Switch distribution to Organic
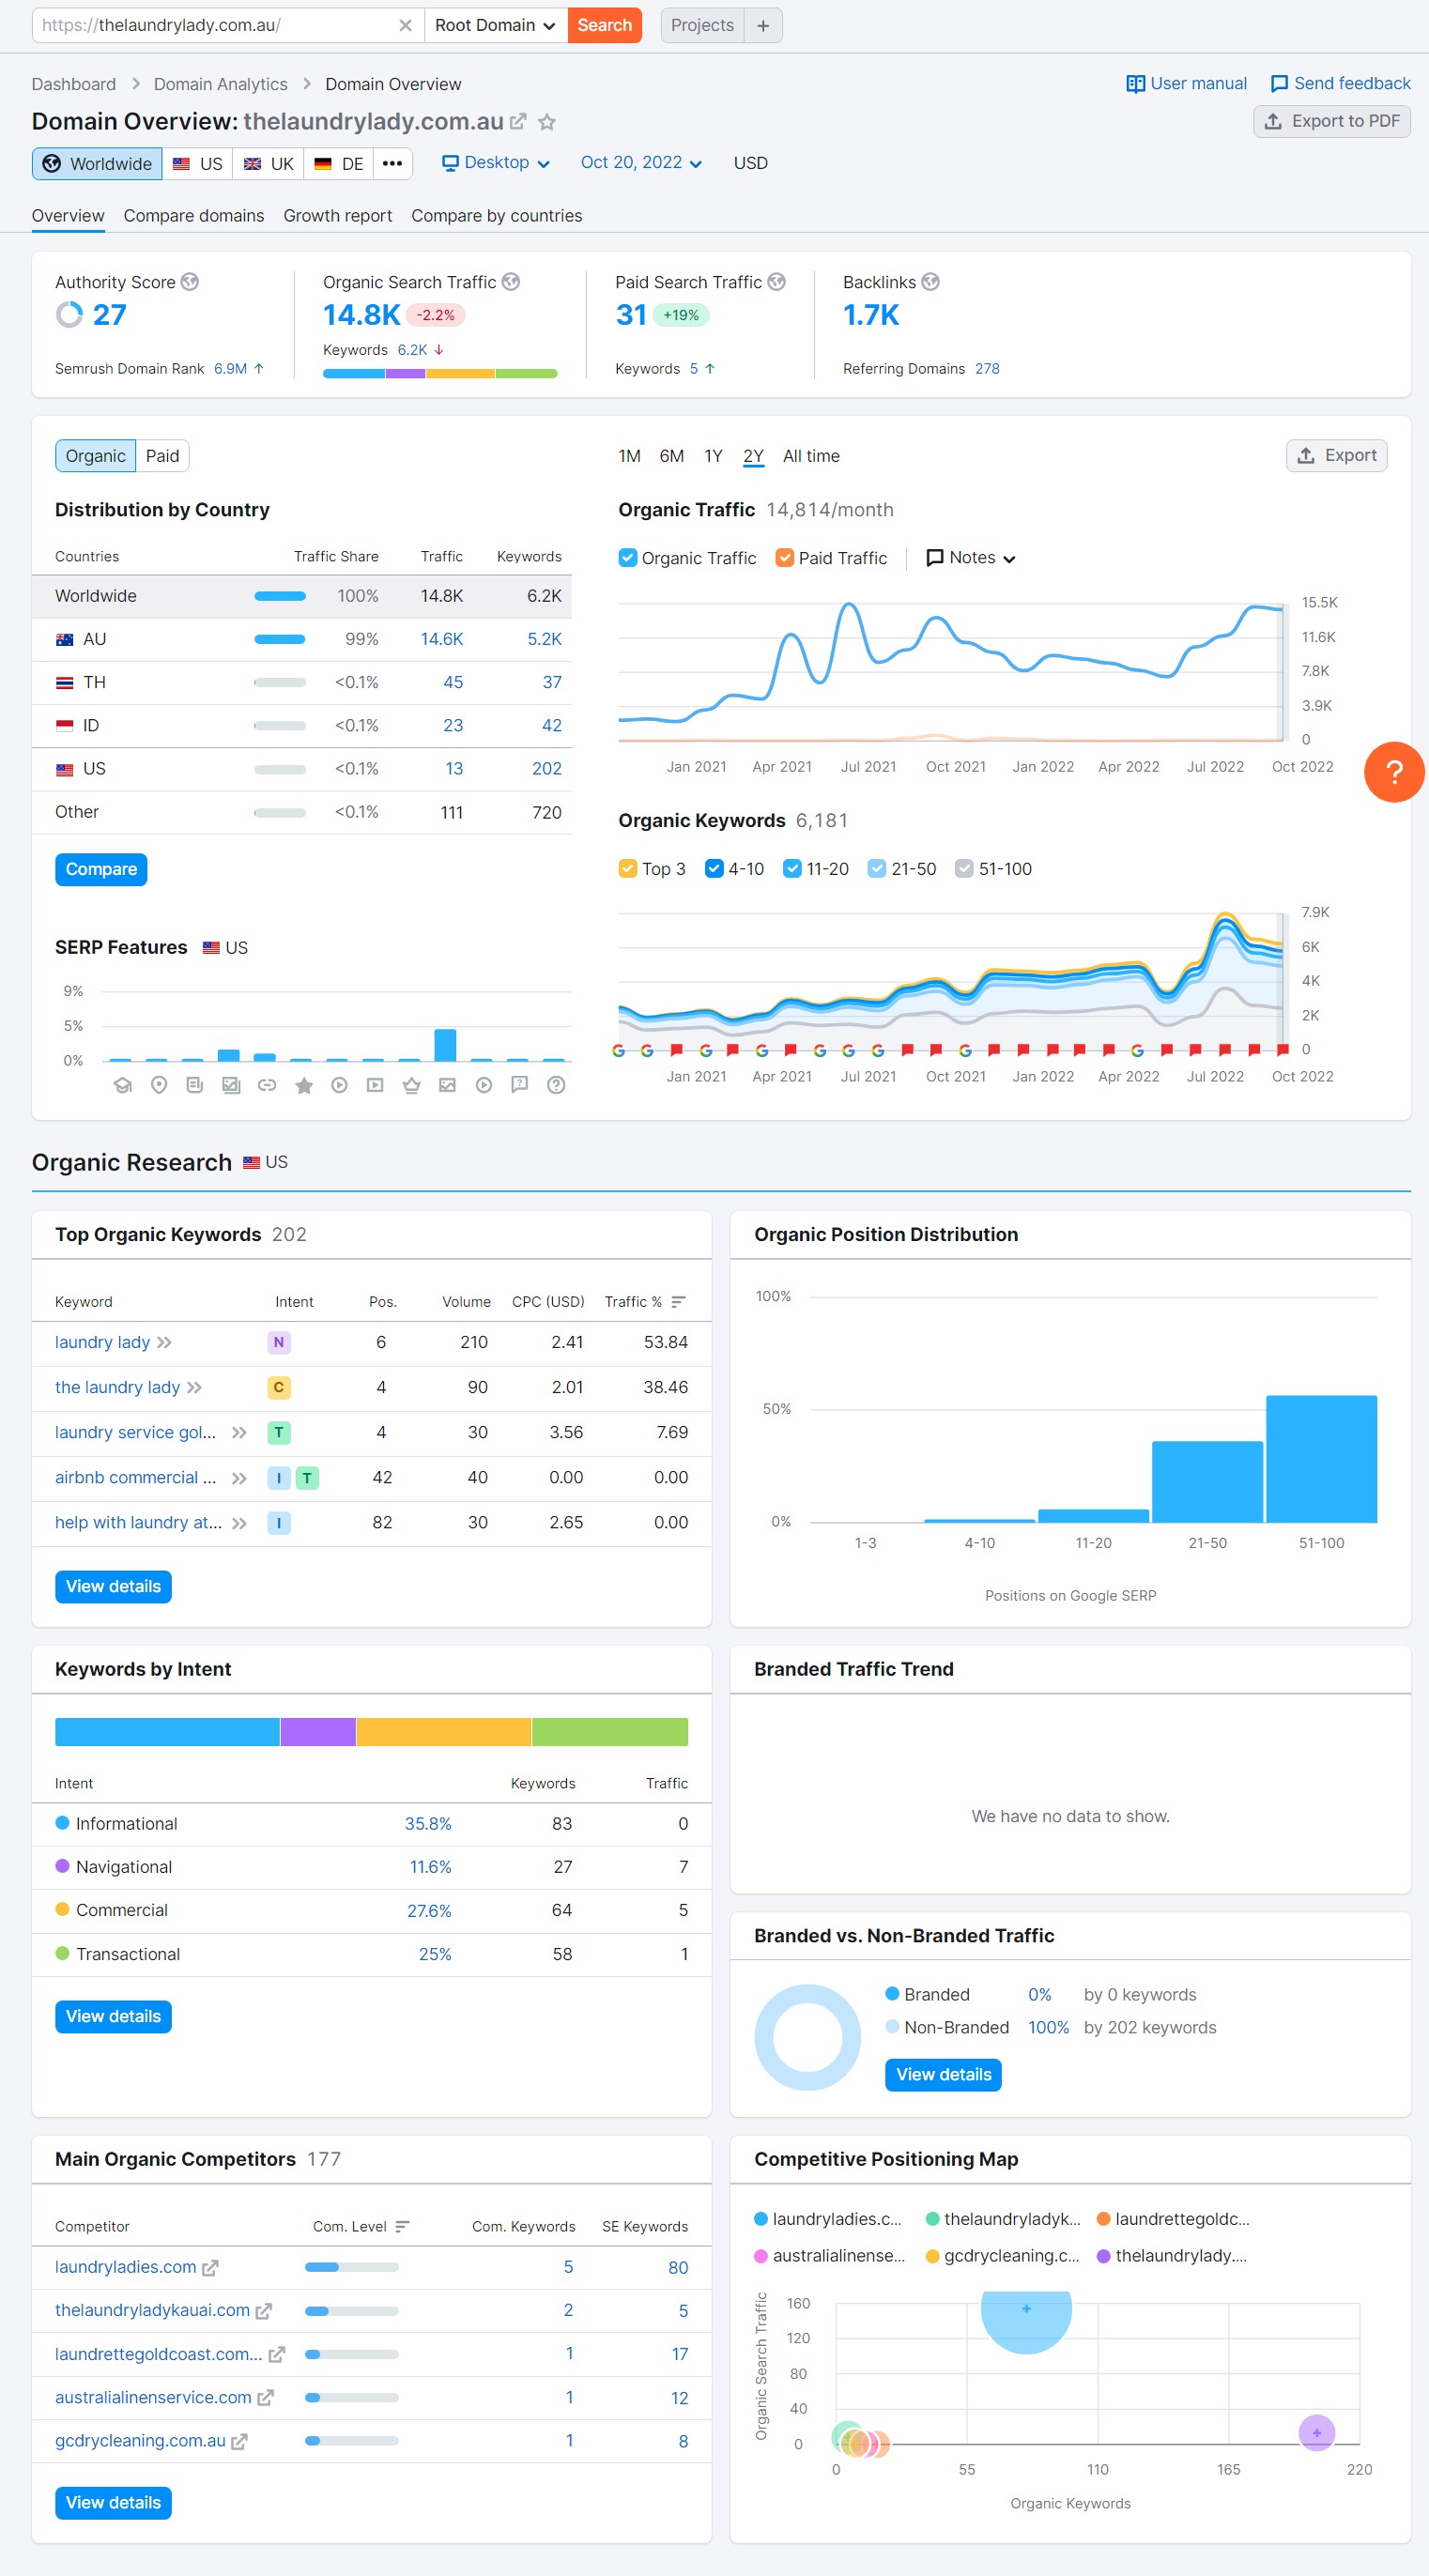Viewport: 1429px width, 2576px height. click(x=96, y=456)
